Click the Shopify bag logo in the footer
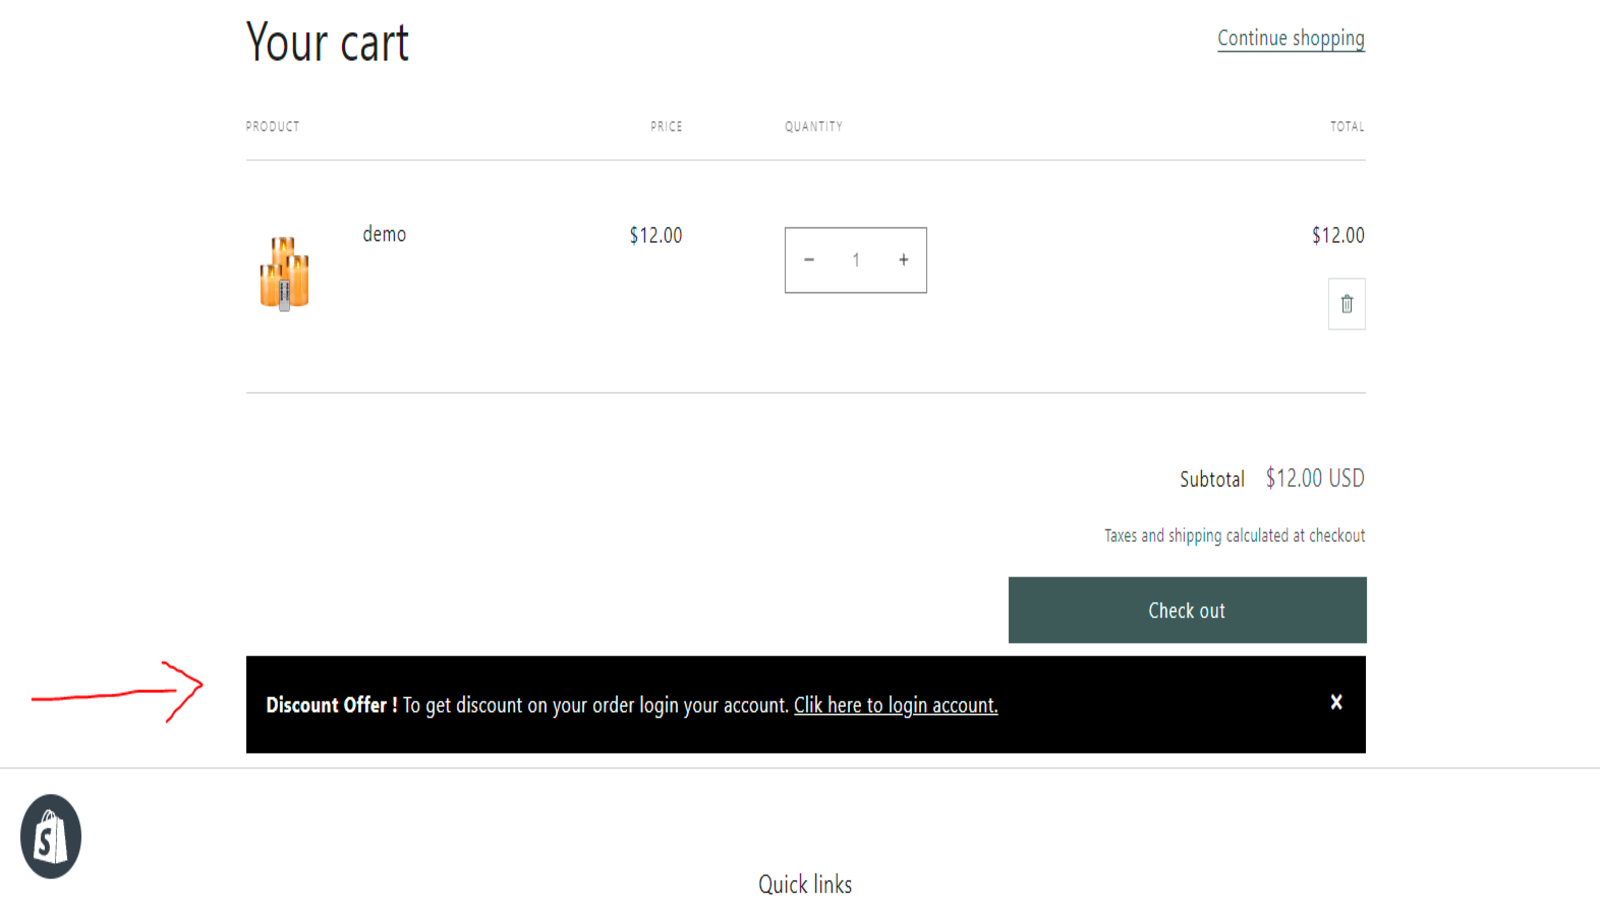Viewport: 1600px width, 900px height. coord(50,836)
